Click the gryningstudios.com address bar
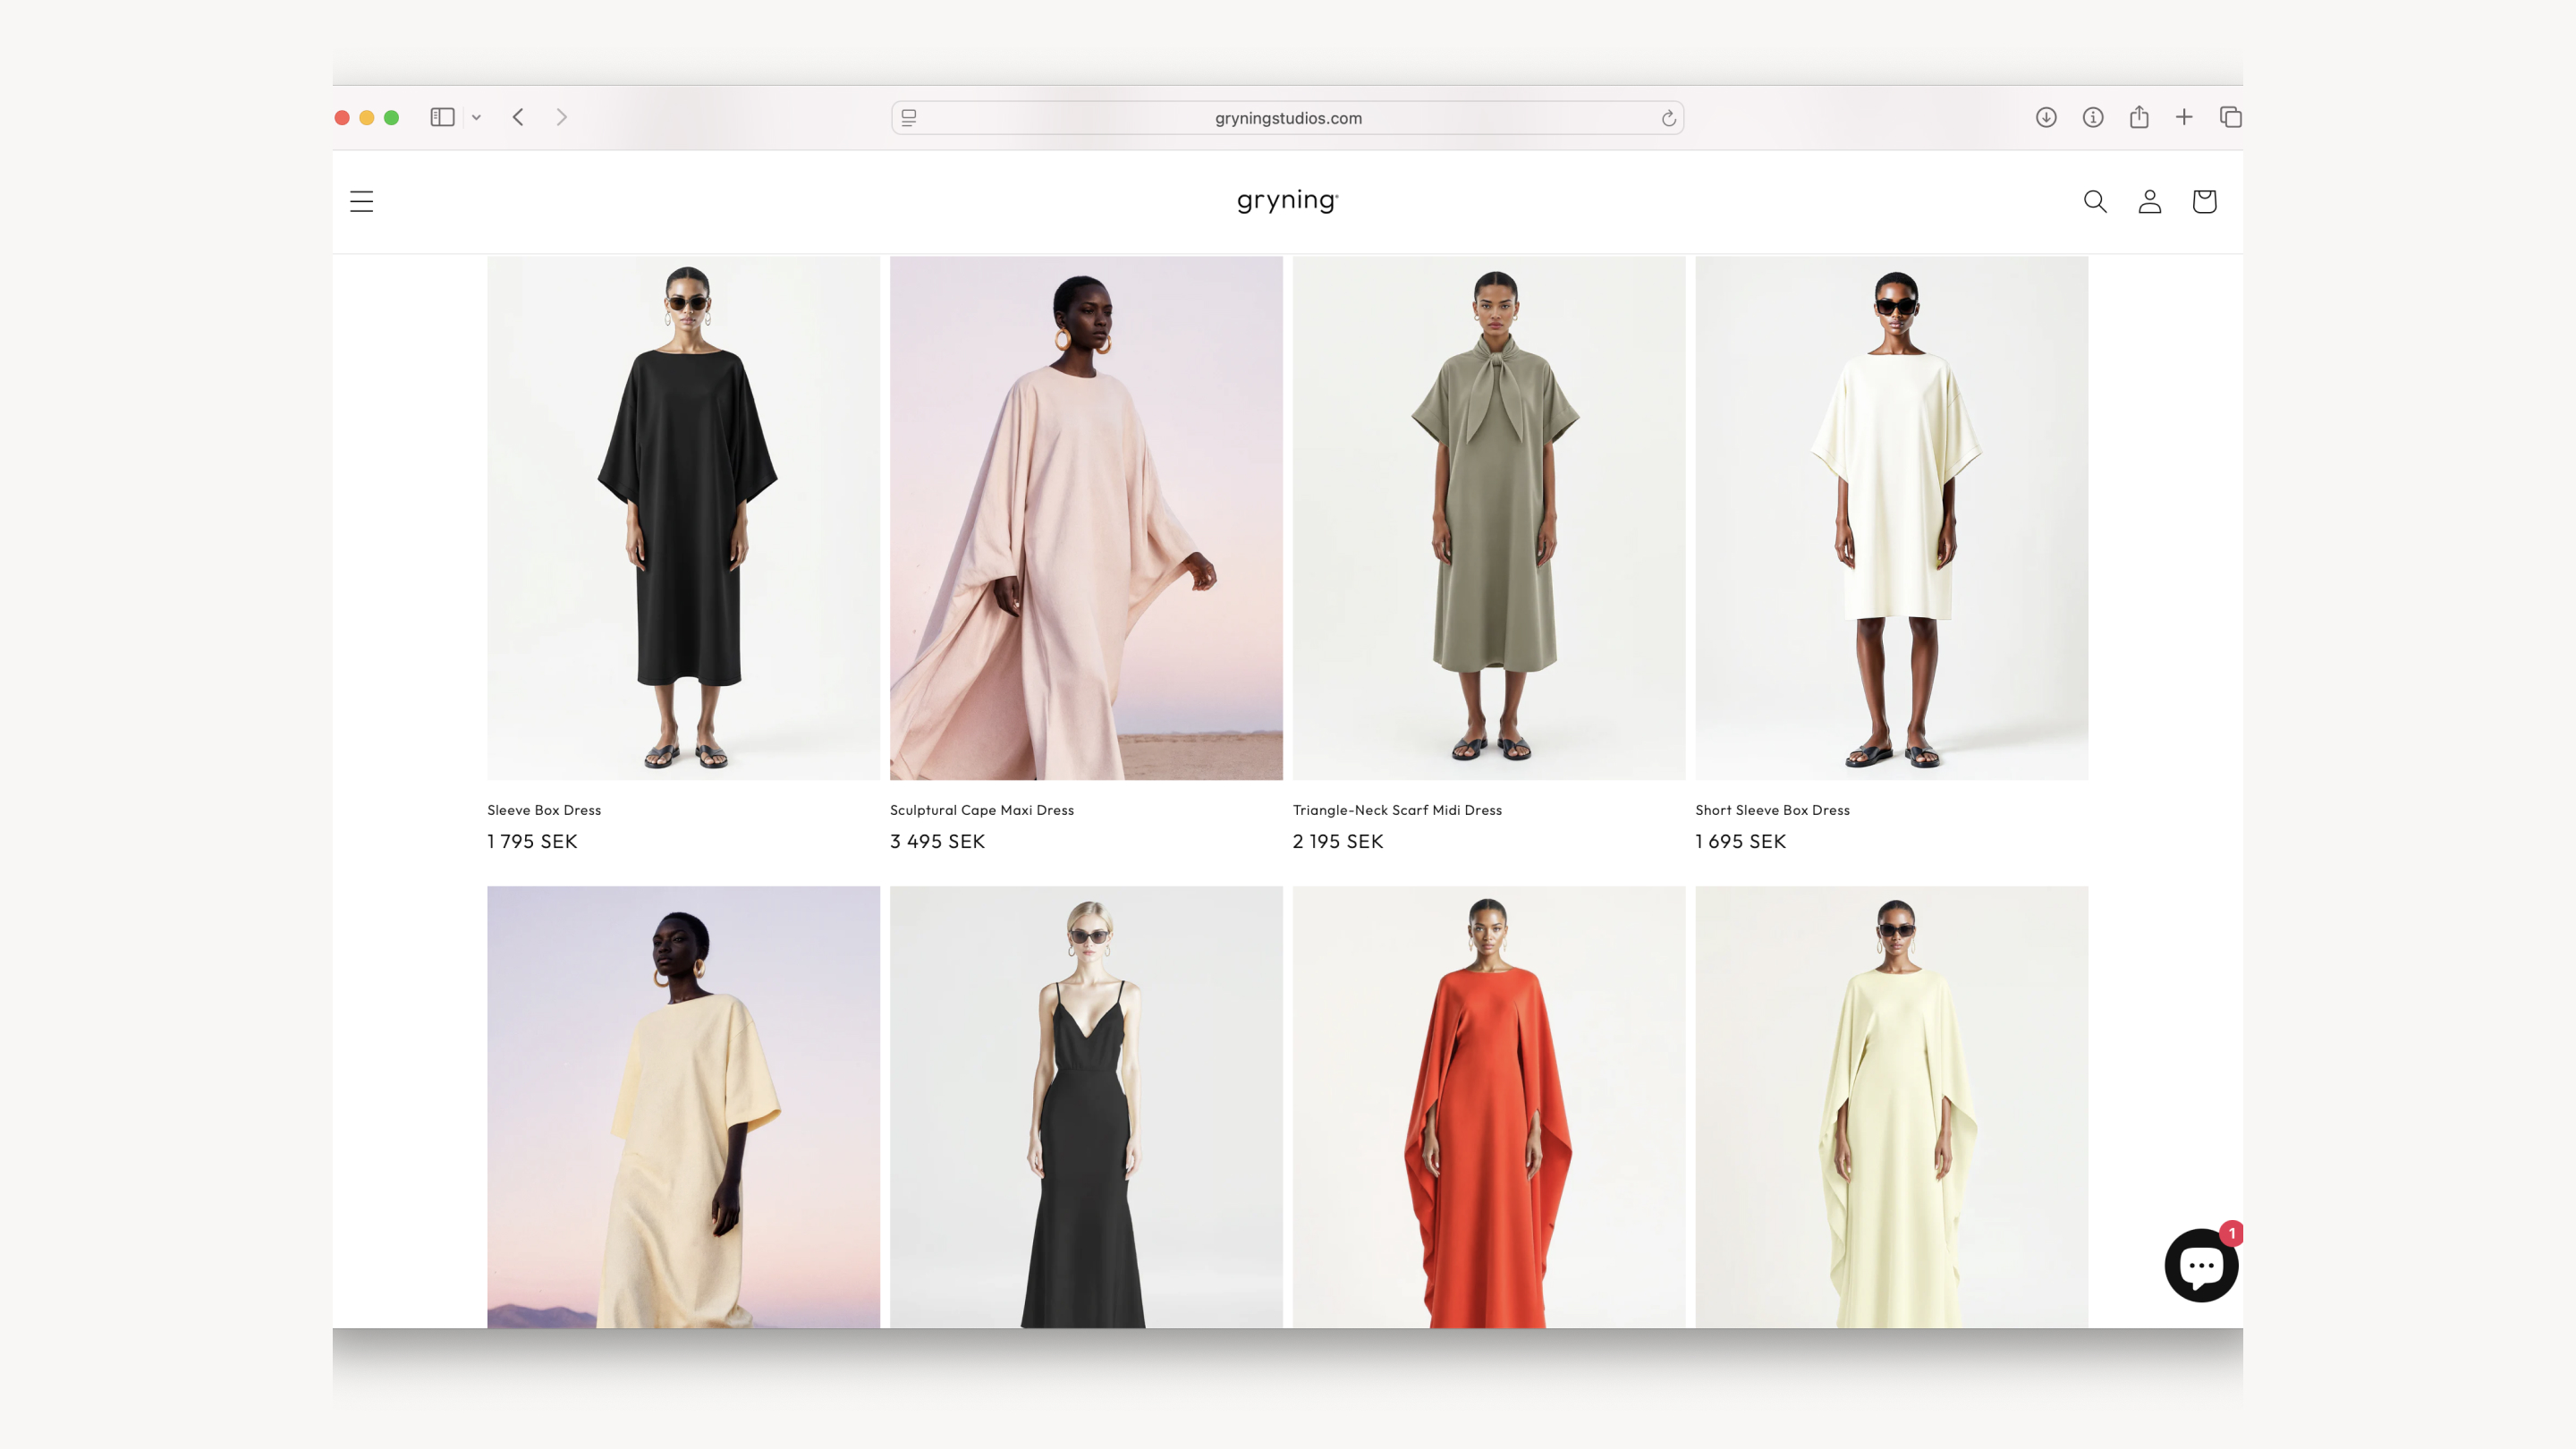2576x1449 pixels. pyautogui.click(x=1287, y=118)
